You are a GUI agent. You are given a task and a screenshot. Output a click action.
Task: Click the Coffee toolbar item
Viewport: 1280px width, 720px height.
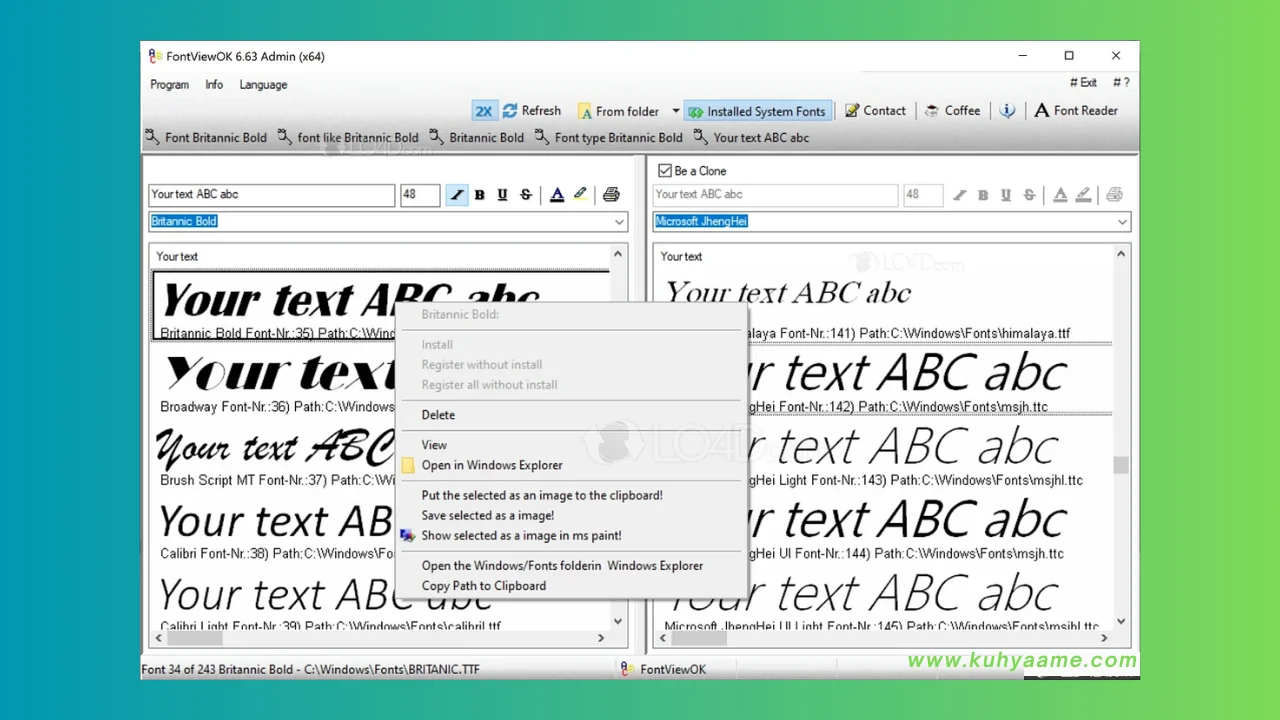tap(952, 111)
